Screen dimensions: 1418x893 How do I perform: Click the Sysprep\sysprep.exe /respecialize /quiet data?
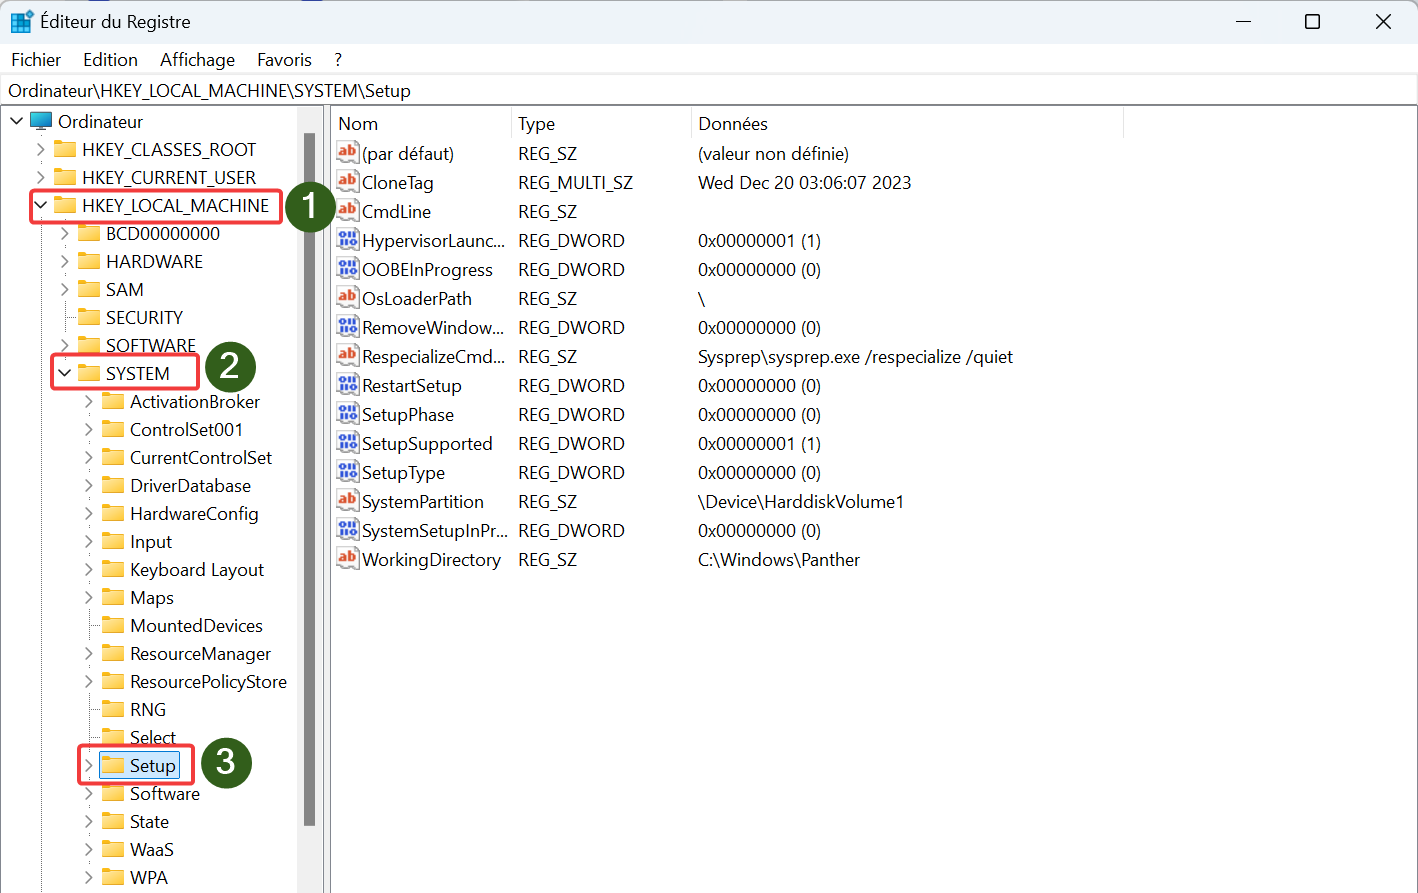point(855,356)
